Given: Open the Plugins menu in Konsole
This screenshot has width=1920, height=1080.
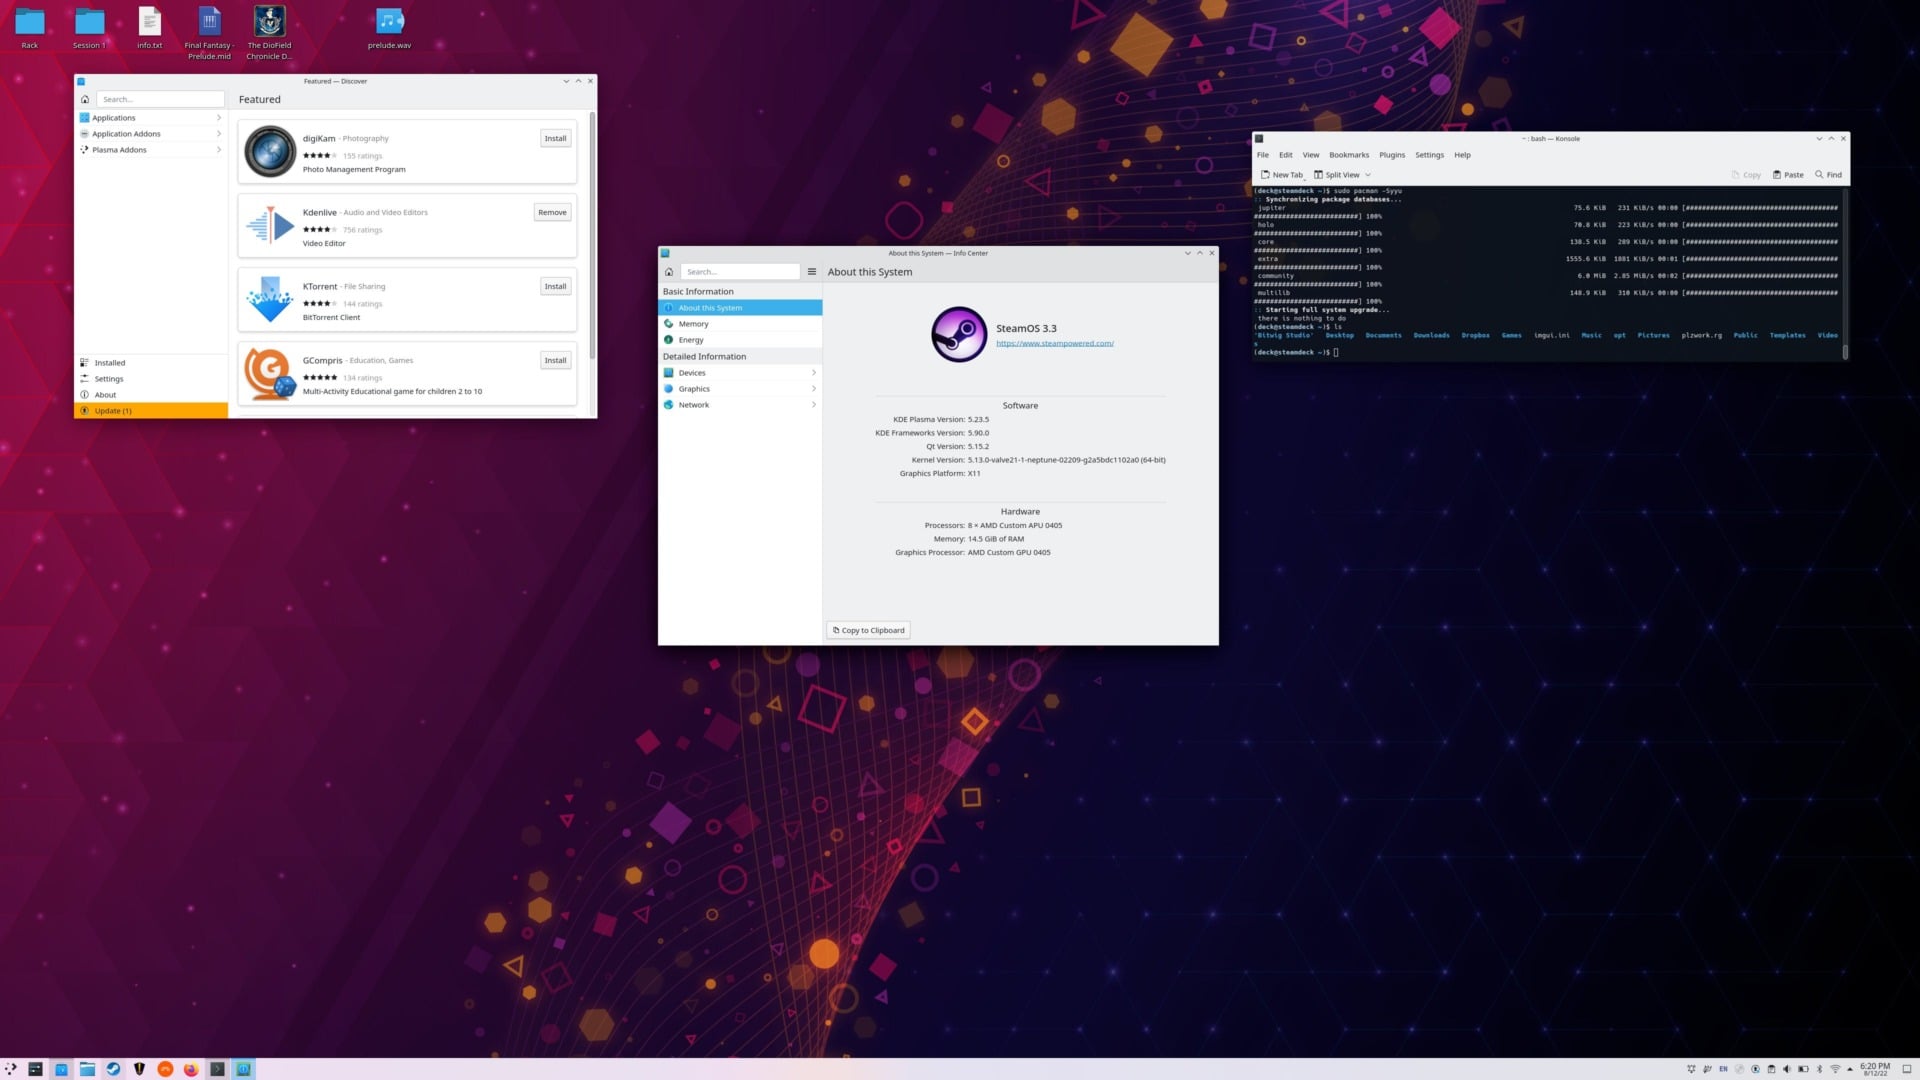Looking at the screenshot, I should click(1391, 155).
